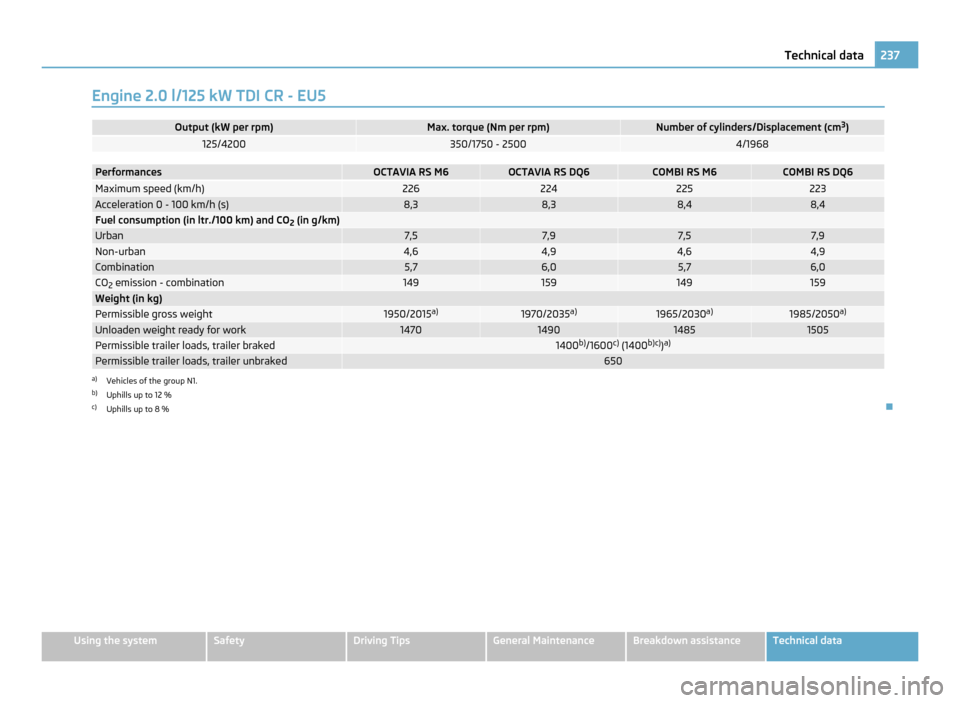
Task: Click the trailer braked row label
Action: point(185,345)
